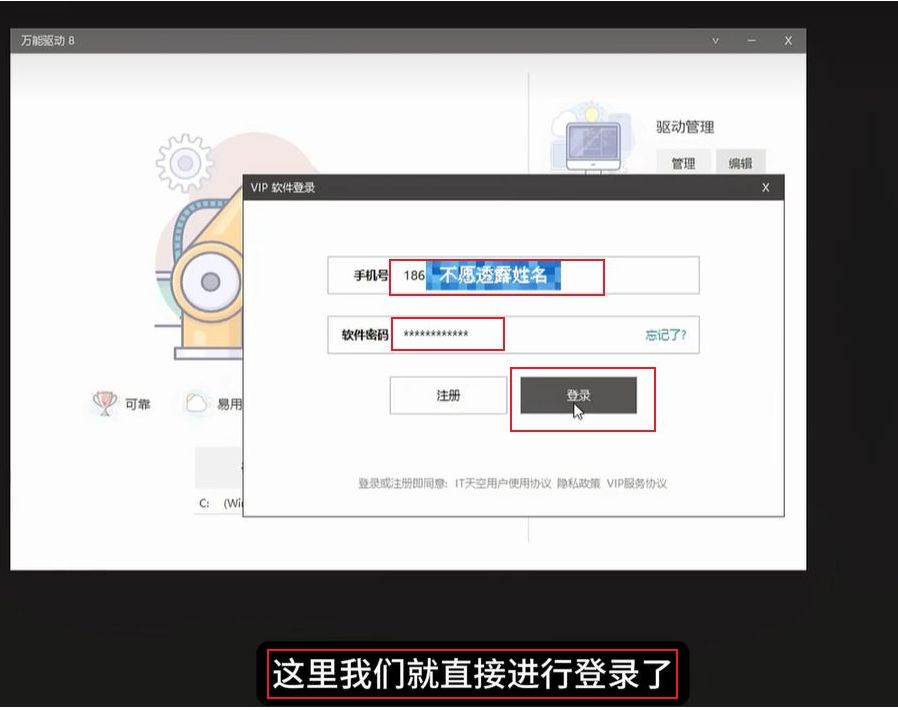The height and width of the screenshot is (710, 898).
Task: Select the C: drive entry
Action: tap(204, 503)
